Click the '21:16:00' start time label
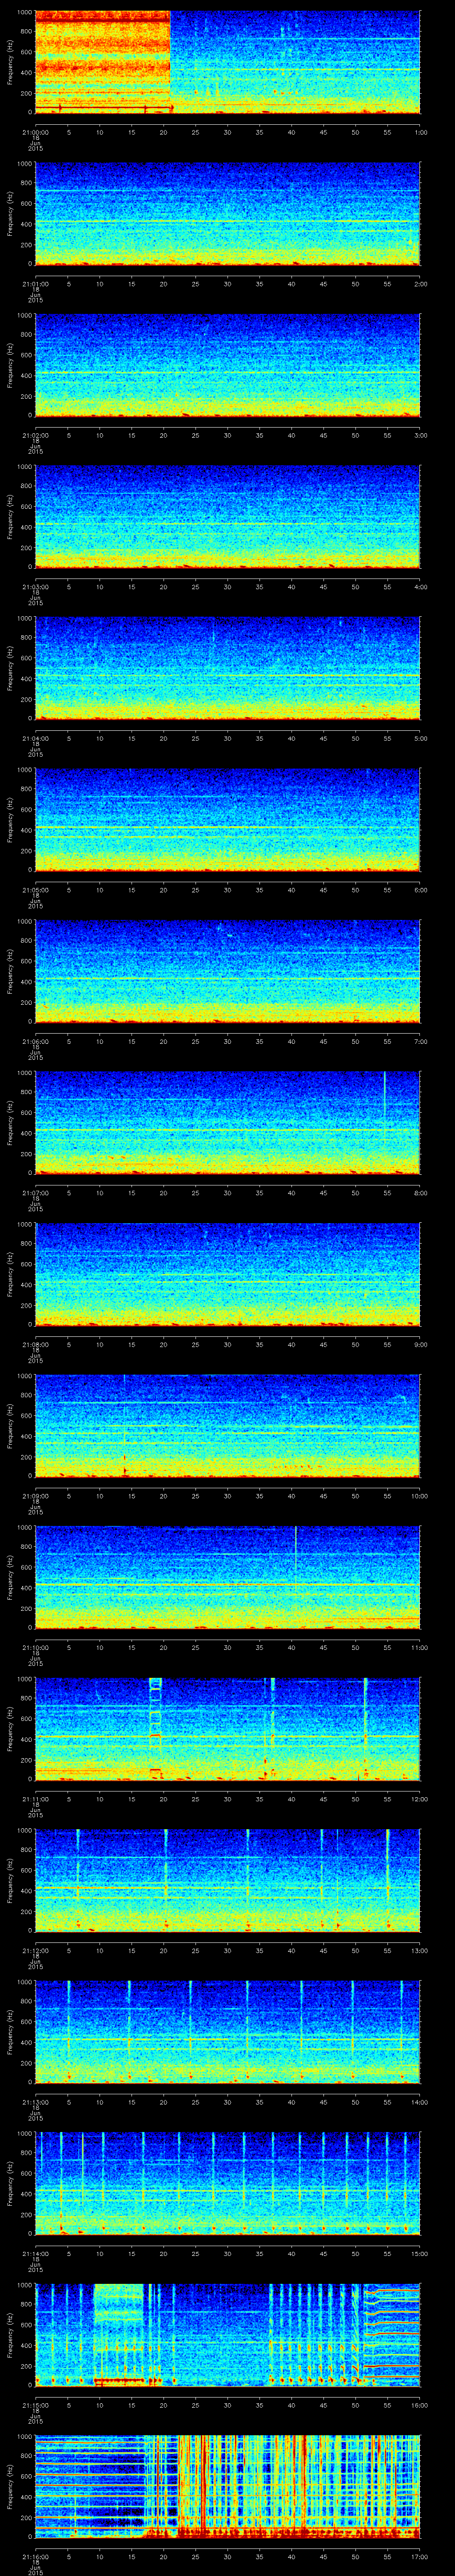 [x=35, y=2556]
